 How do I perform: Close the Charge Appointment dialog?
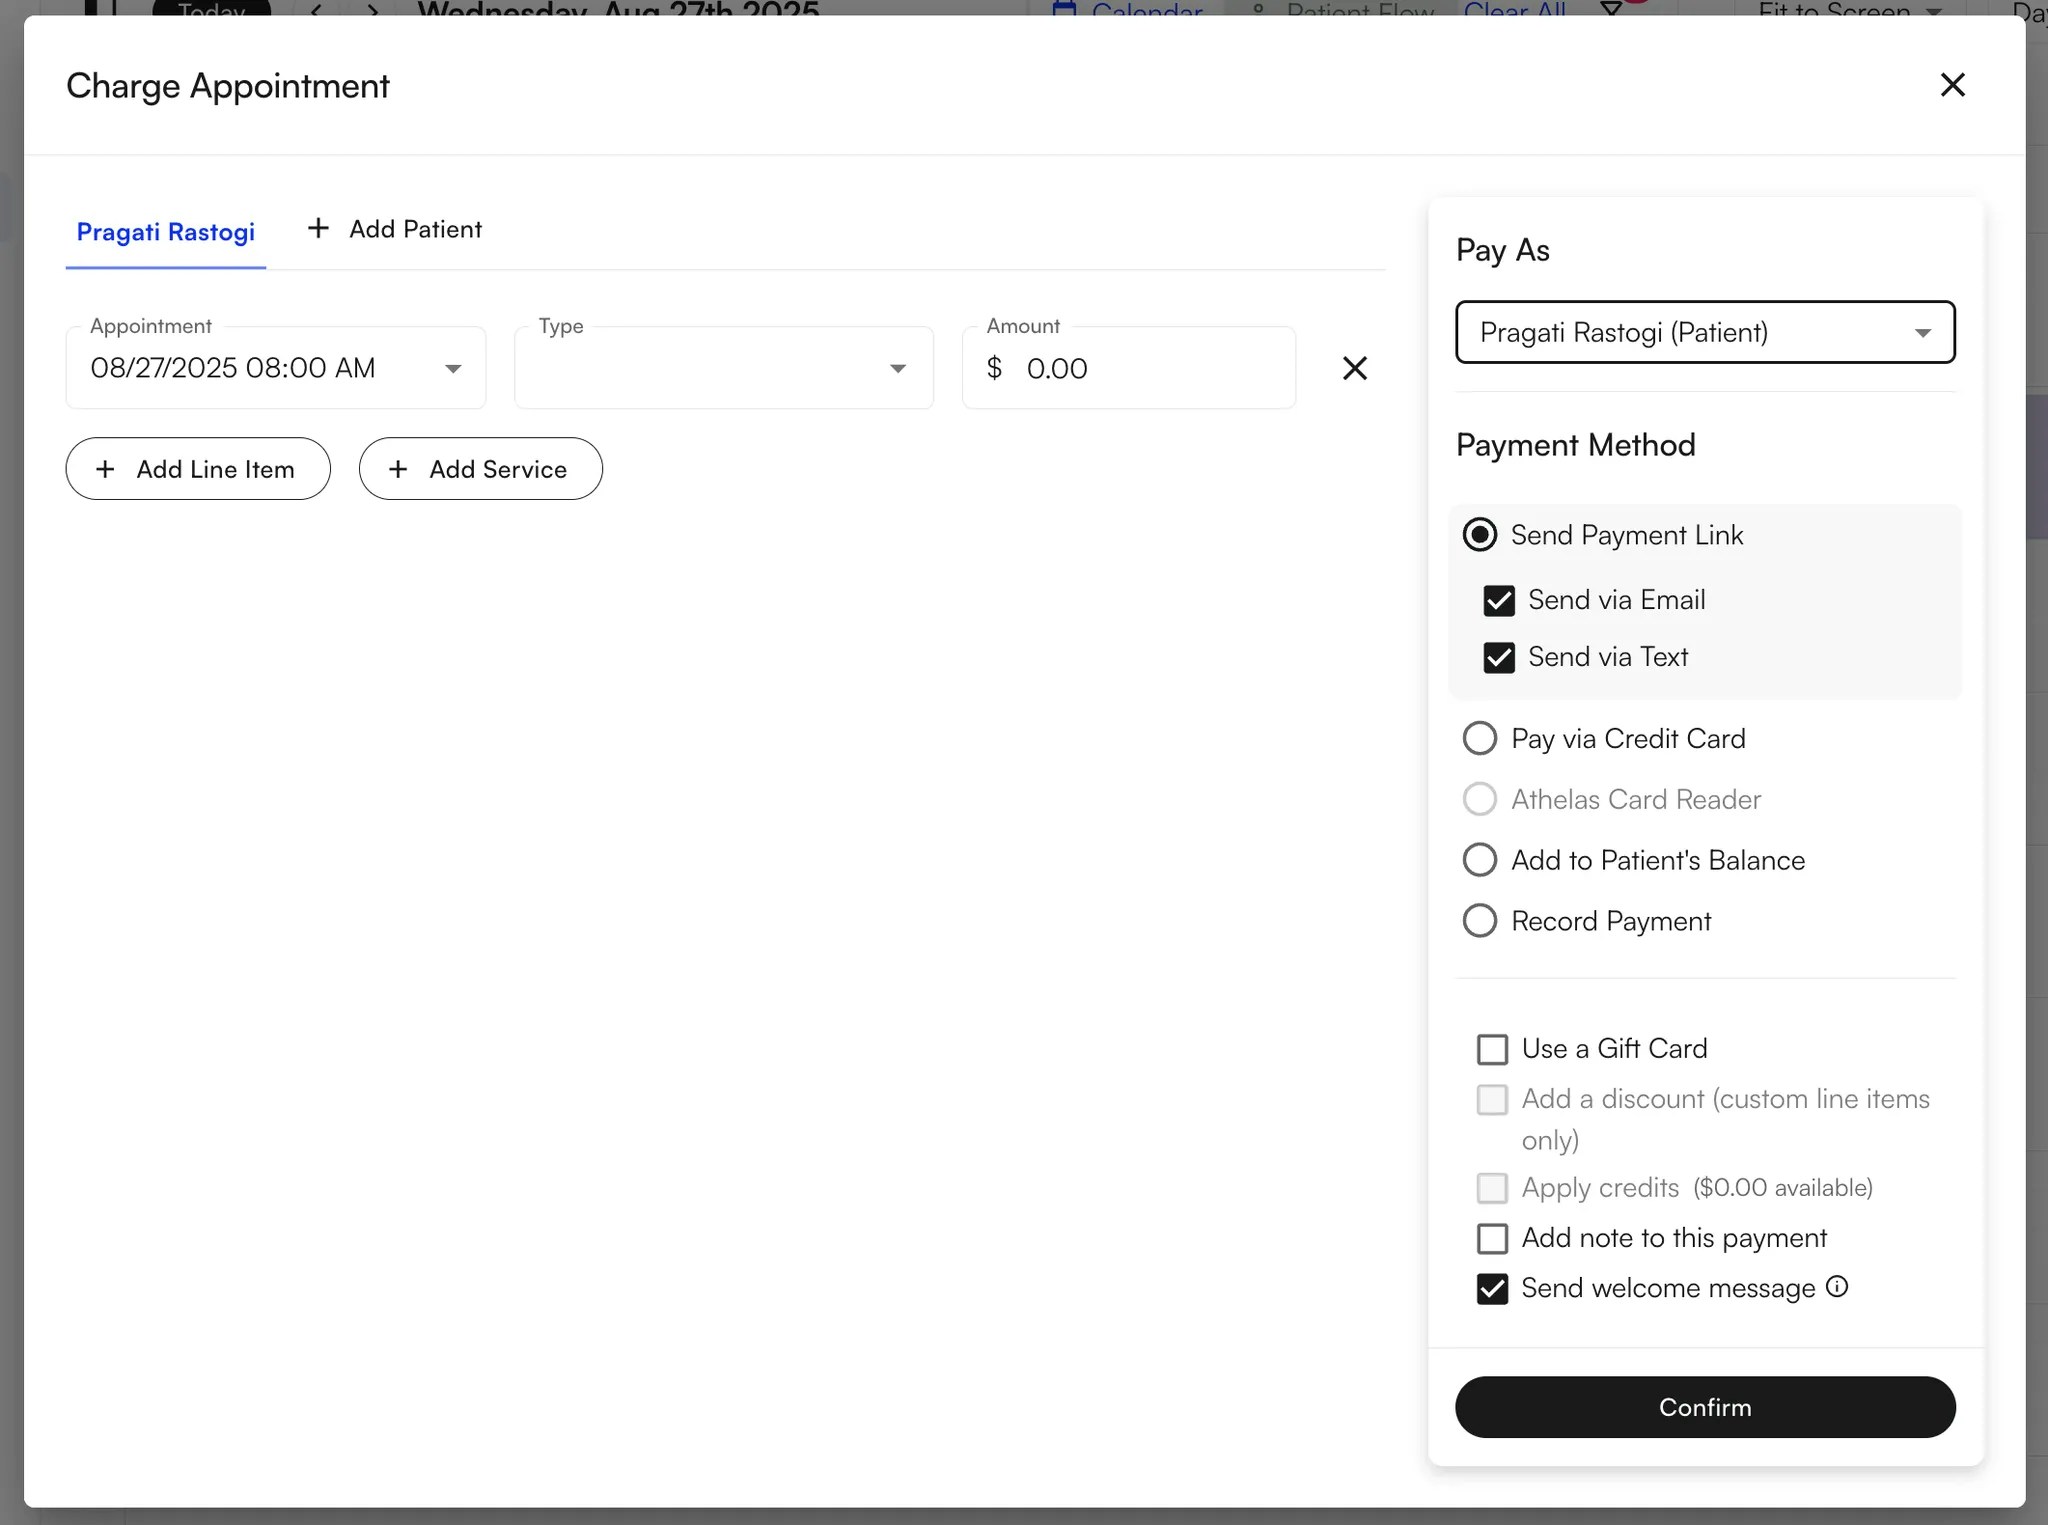1952,85
